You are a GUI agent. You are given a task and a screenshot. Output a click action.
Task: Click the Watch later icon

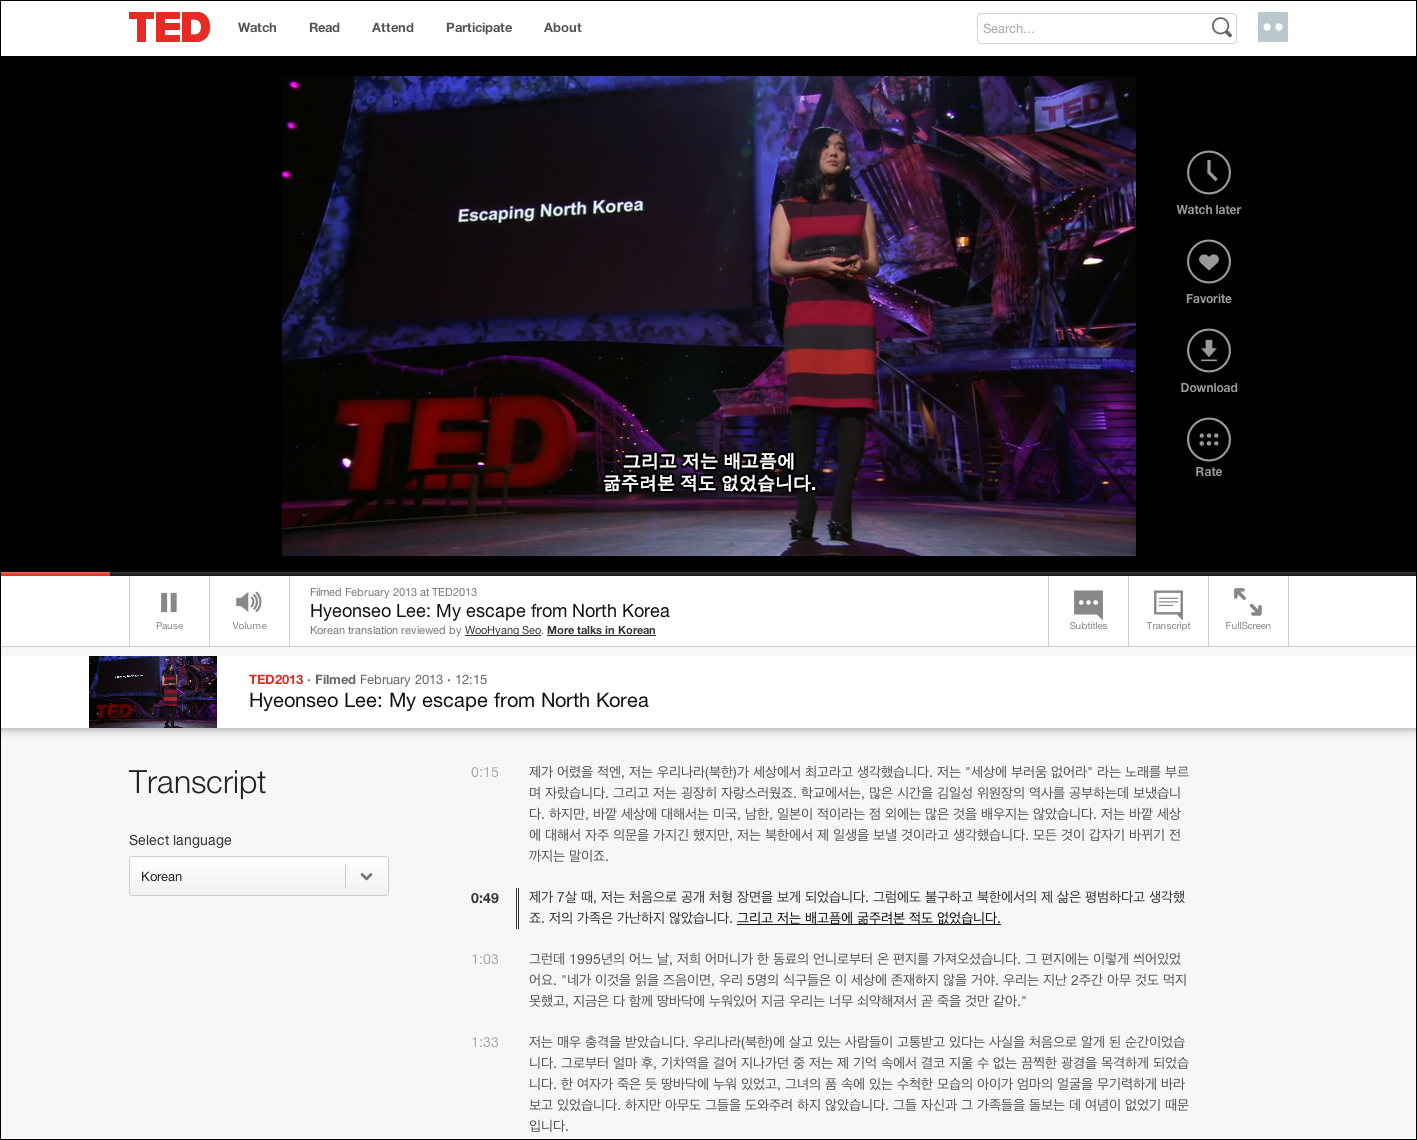(x=1208, y=170)
